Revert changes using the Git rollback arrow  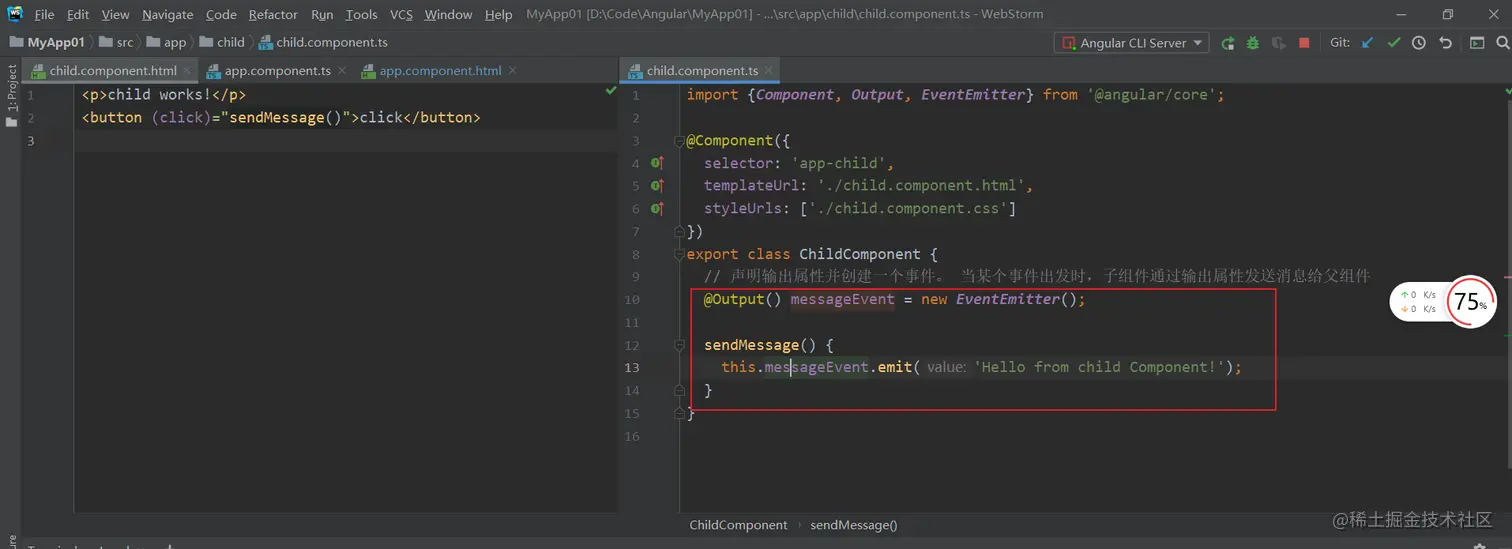tap(1445, 43)
